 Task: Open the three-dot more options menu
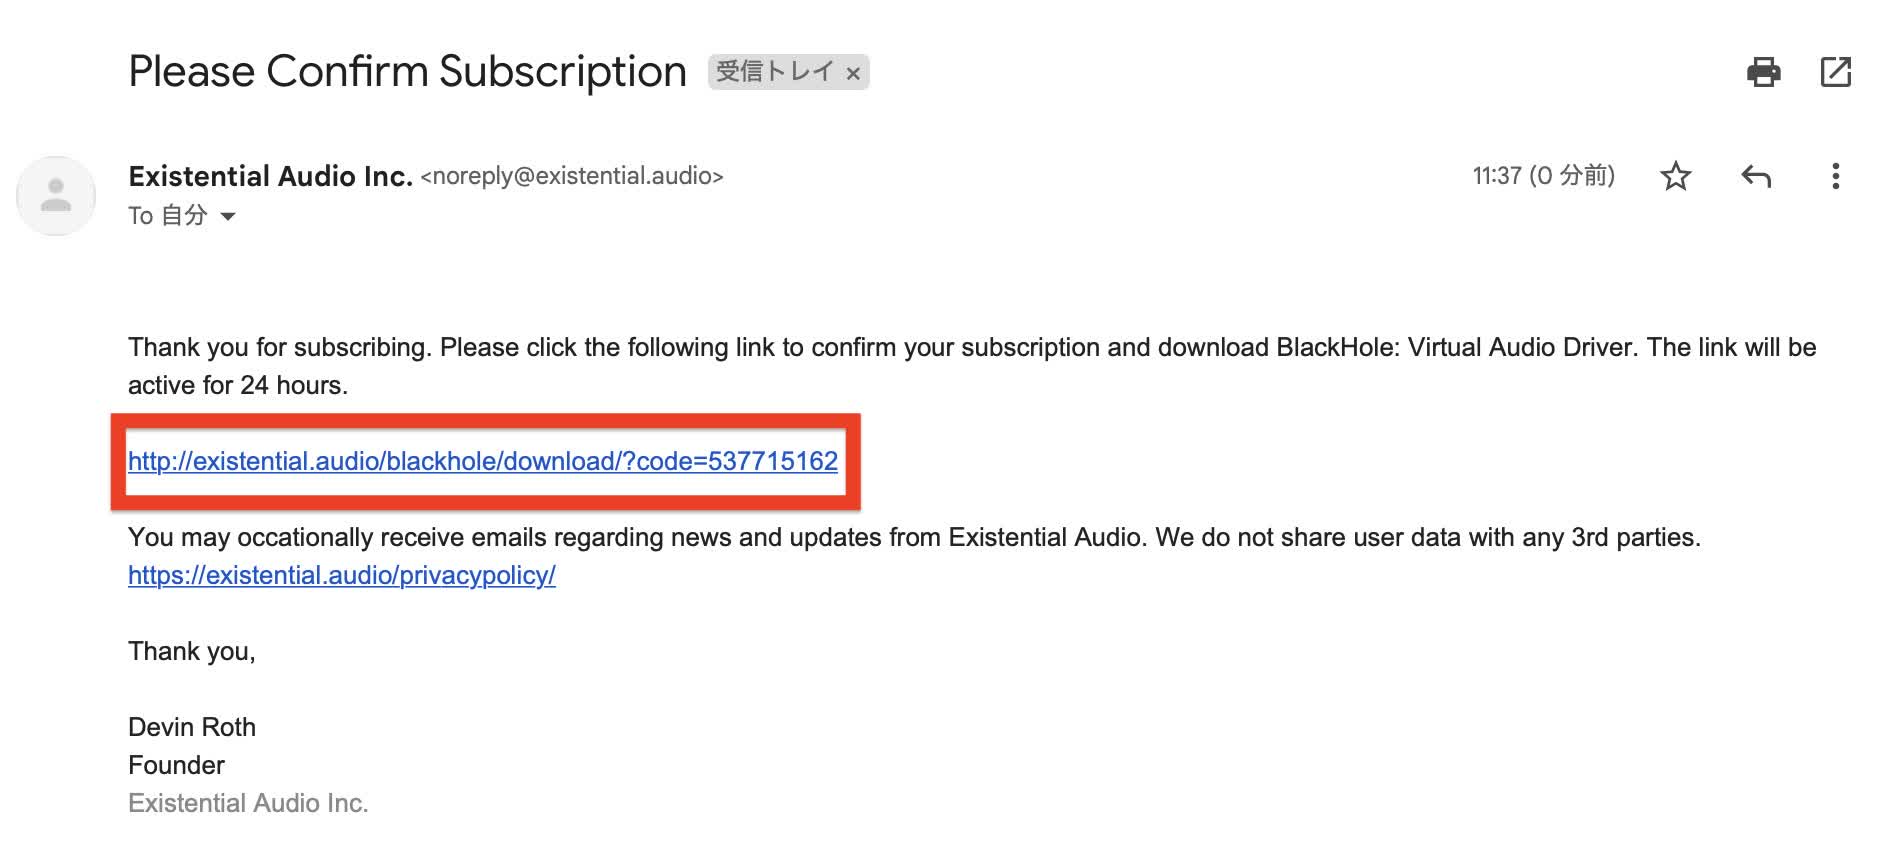coord(1835,177)
